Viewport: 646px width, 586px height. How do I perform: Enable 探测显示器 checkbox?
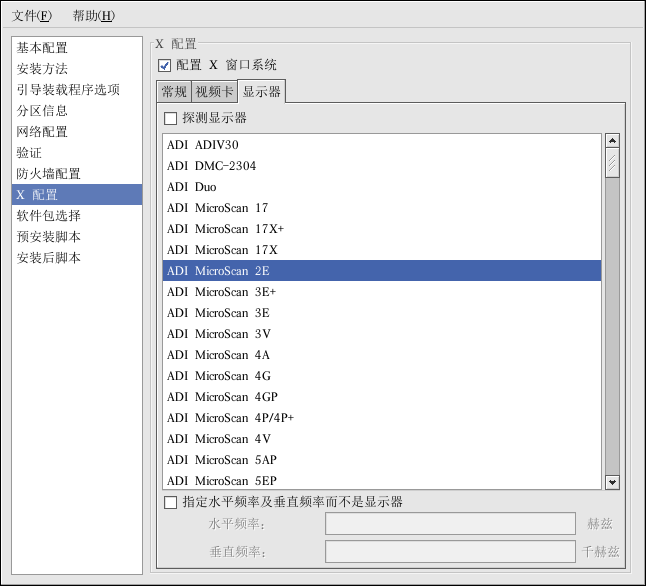(170, 118)
